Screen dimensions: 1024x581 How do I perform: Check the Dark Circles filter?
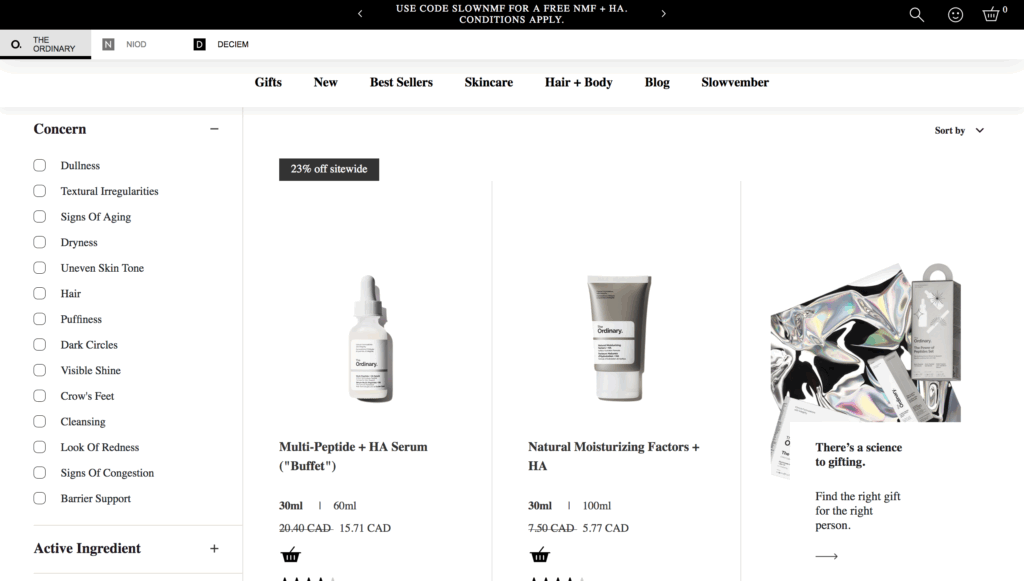40,345
